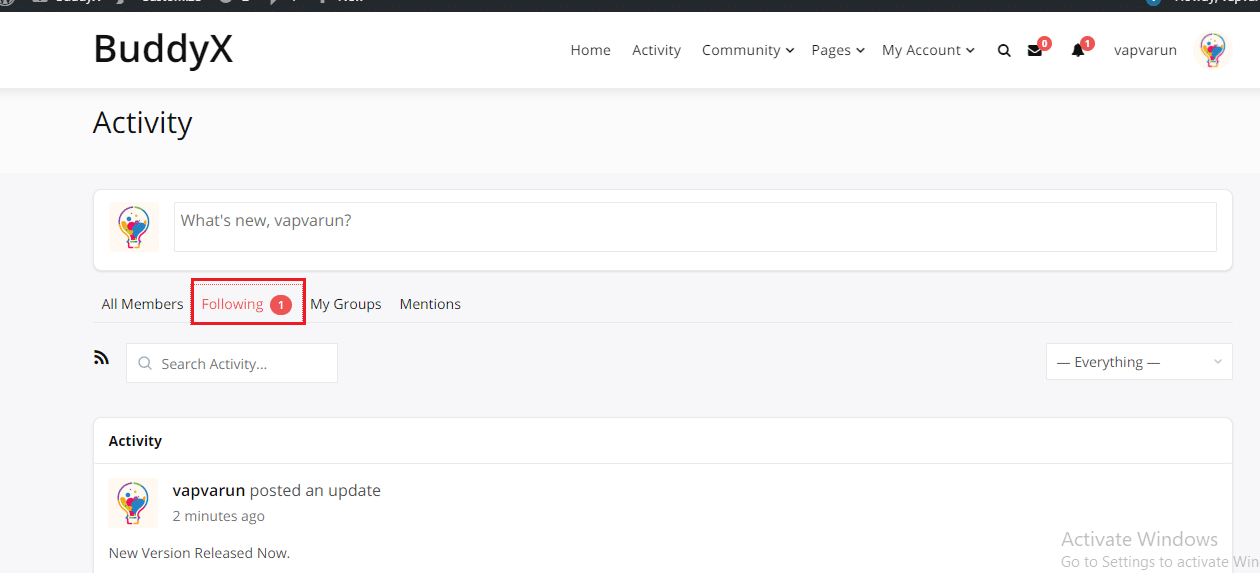The height and width of the screenshot is (573, 1260).
Task: Click the RSS feed icon
Action: (101, 357)
